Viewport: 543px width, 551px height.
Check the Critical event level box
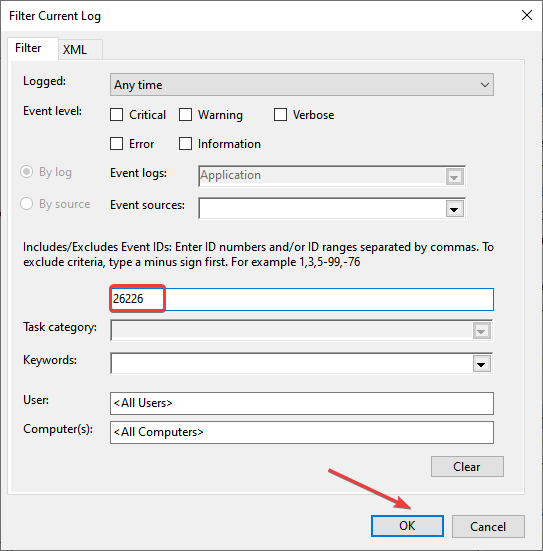(116, 115)
